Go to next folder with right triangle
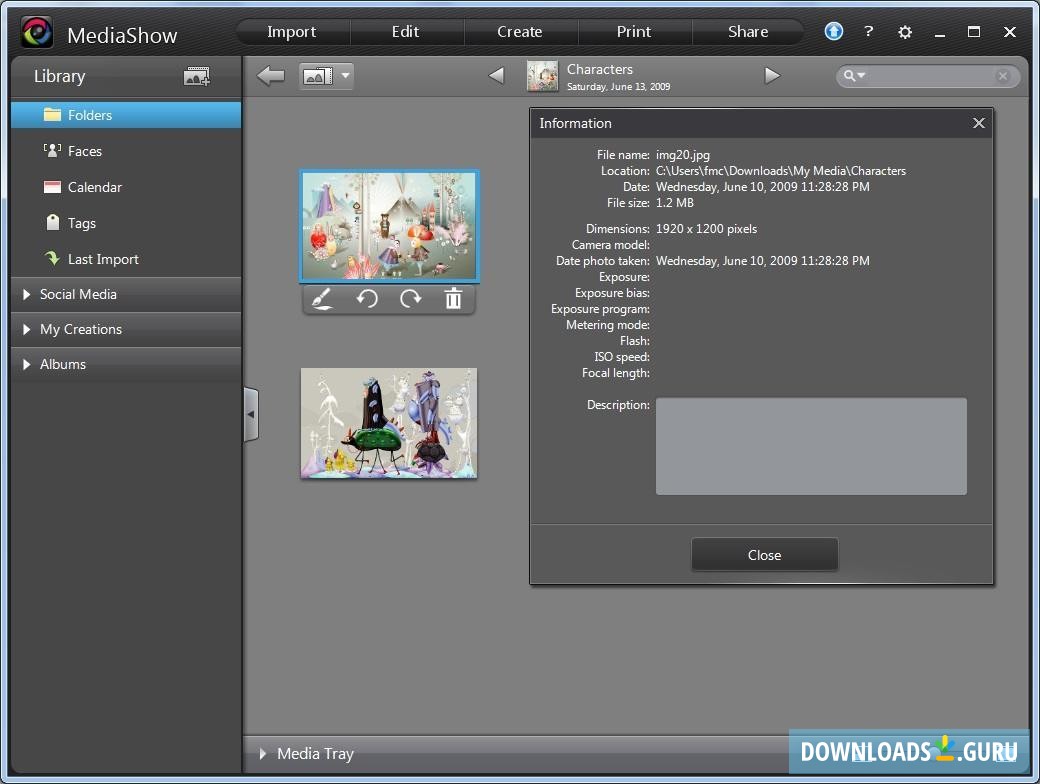 (772, 76)
